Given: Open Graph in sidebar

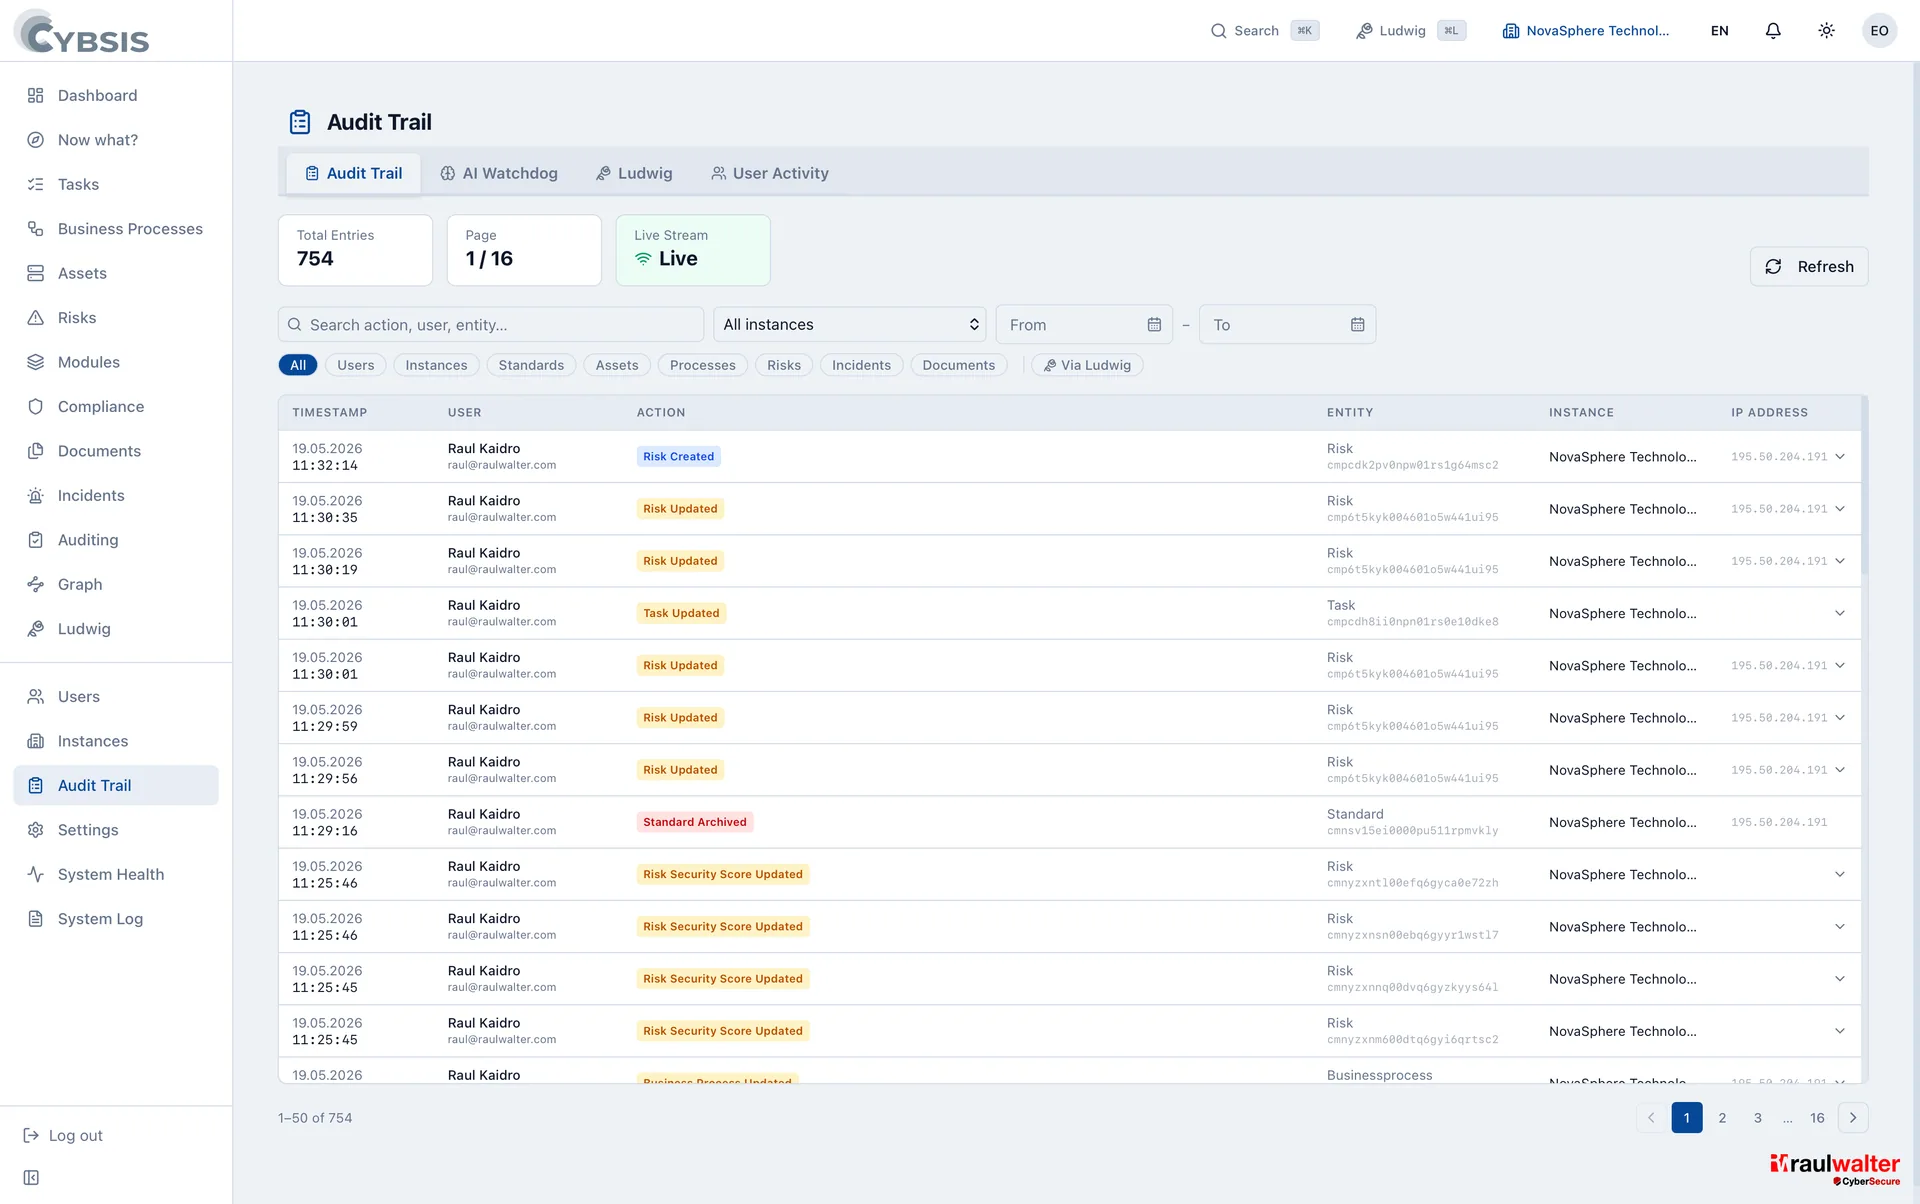Looking at the screenshot, I should tap(116, 585).
